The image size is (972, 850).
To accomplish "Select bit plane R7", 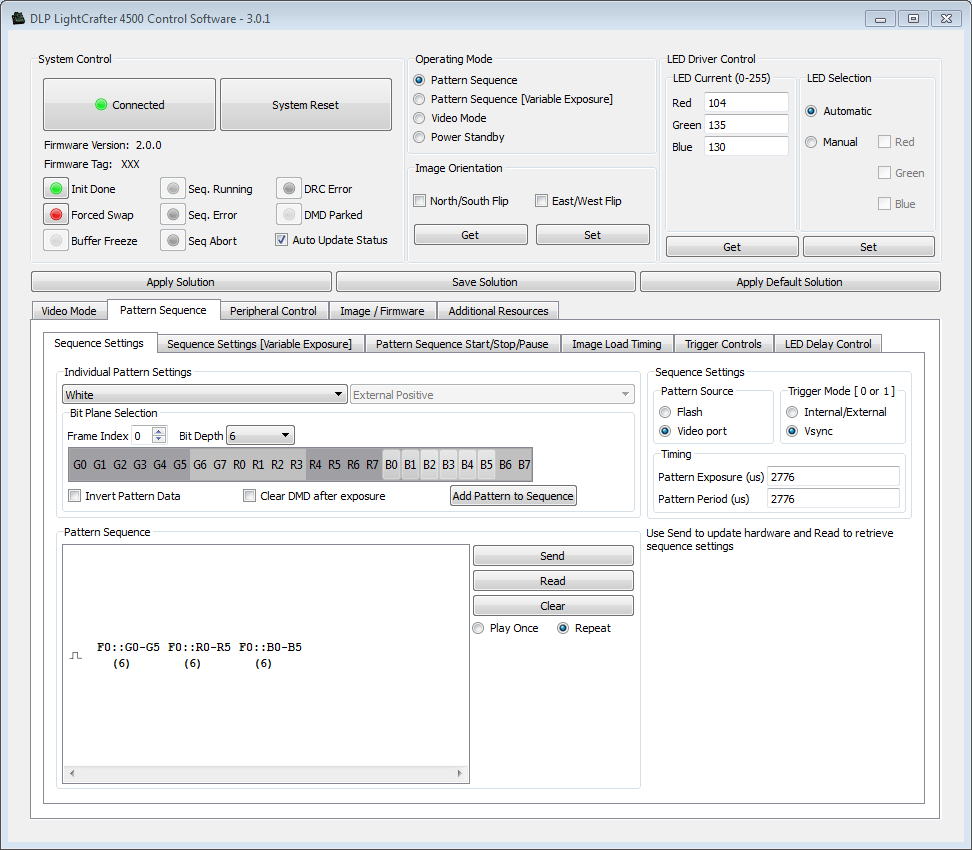I will point(372,464).
